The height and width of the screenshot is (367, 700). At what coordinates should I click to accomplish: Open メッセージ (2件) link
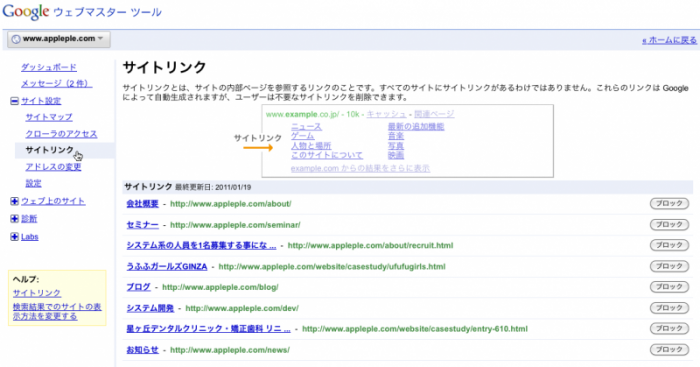57,83
